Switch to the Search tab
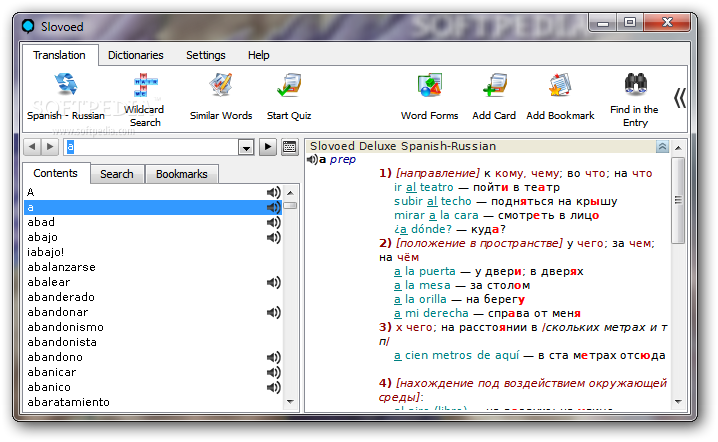Image resolution: width=718 pixels, height=442 pixels. coord(117,174)
